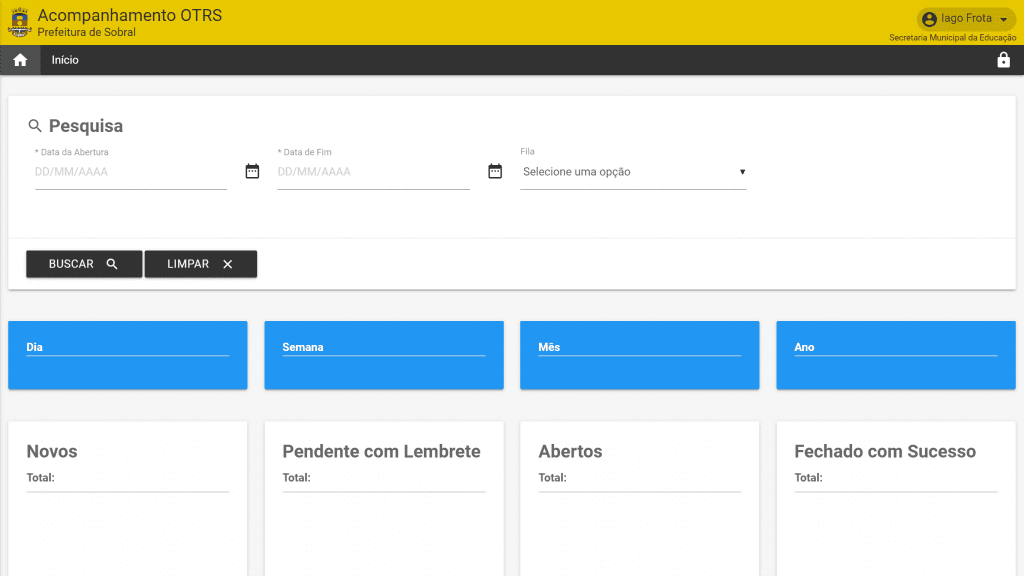Click the lock icon in the navigation bar
This screenshot has height=576, width=1024.
[1003, 60]
